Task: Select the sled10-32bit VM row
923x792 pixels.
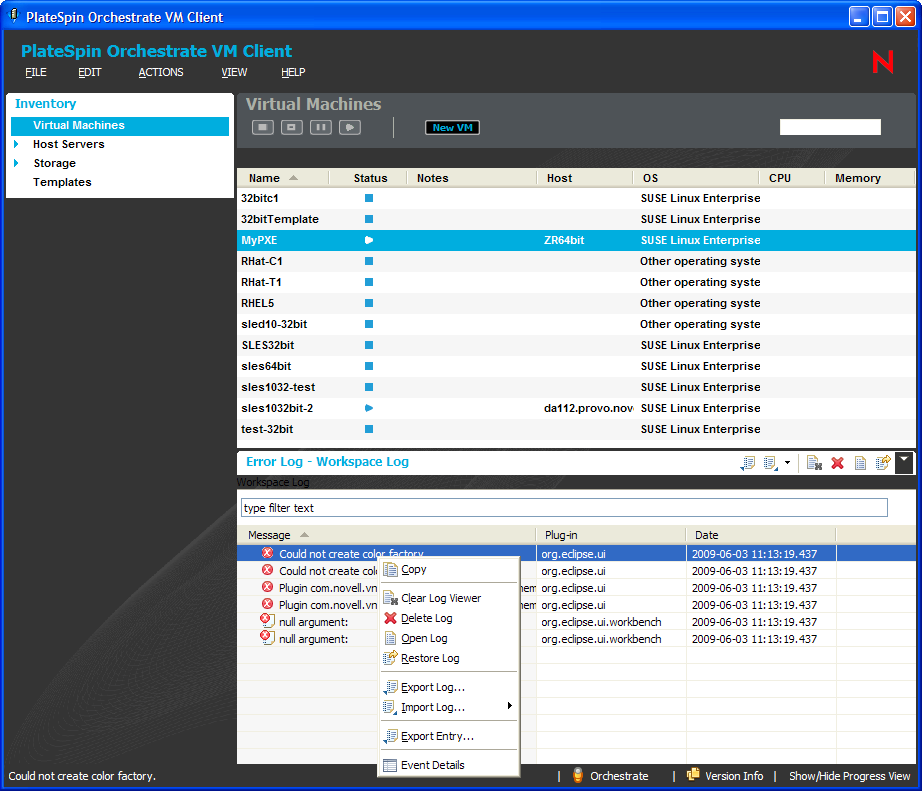Action: click(576, 324)
